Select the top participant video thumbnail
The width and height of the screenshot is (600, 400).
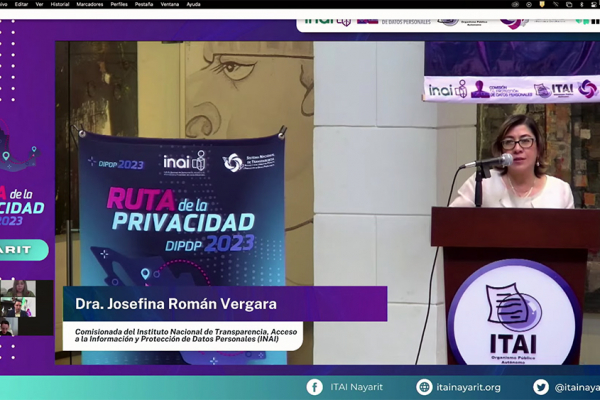click(x=18, y=288)
